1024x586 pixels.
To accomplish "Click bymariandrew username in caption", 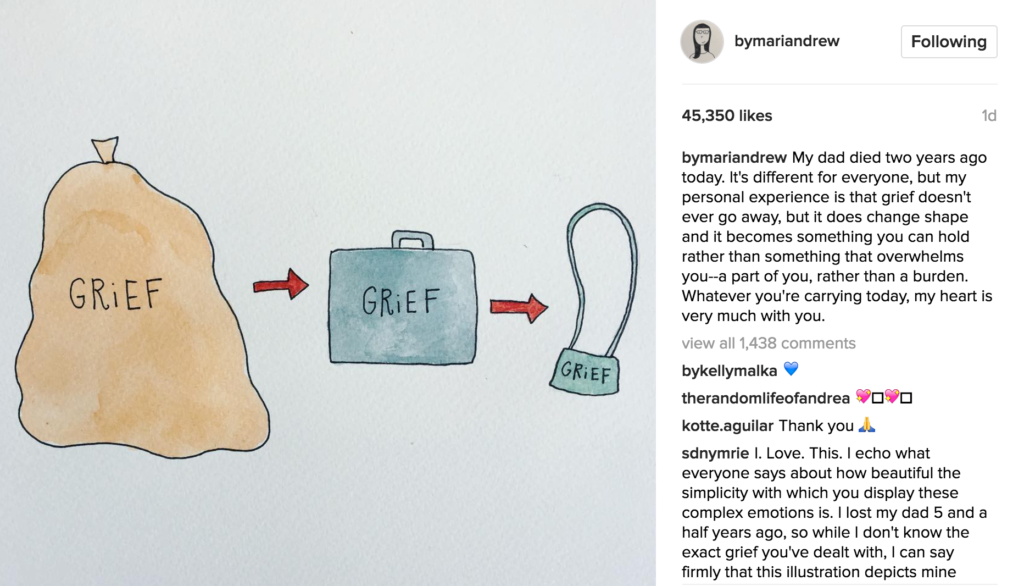I will point(734,157).
